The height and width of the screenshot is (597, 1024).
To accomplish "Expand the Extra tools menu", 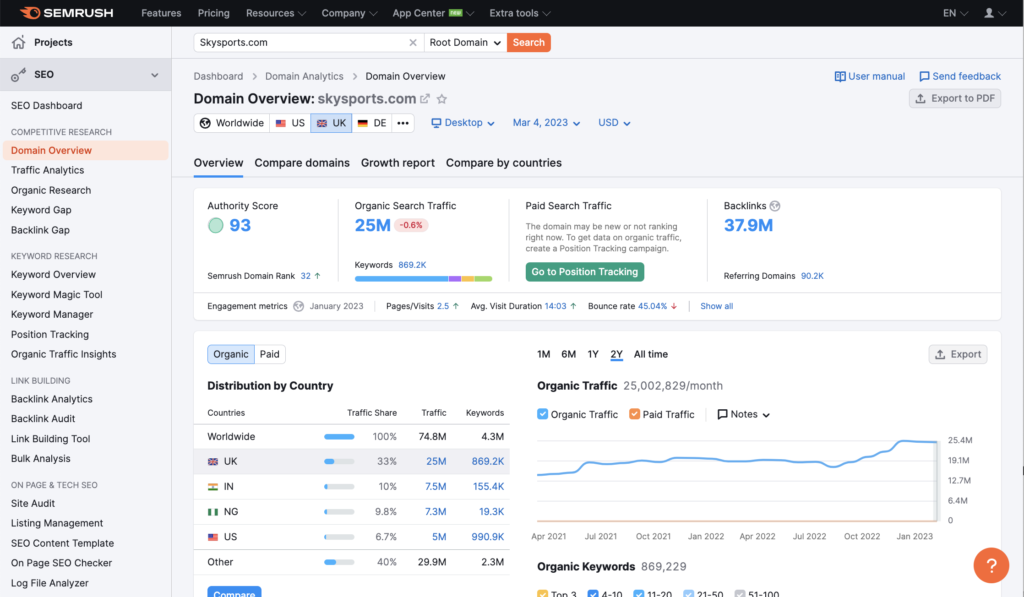I will 520,13.
